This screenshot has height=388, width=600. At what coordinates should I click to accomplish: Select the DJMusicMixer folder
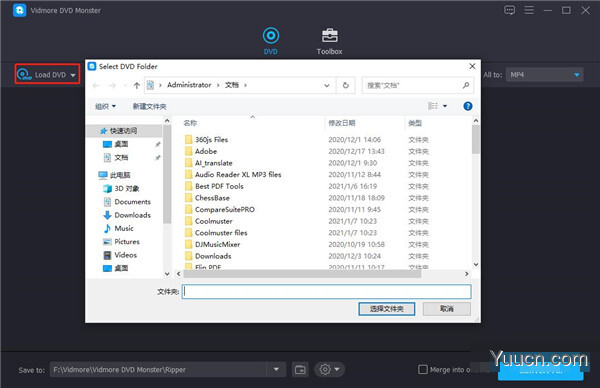pos(217,244)
